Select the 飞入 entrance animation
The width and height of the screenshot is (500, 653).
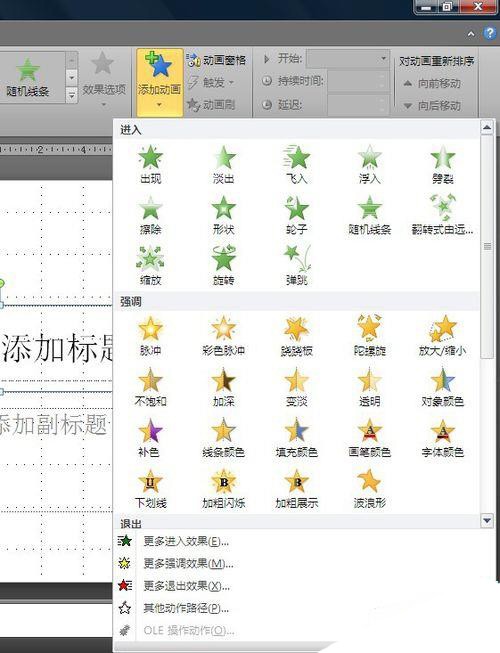point(297,164)
